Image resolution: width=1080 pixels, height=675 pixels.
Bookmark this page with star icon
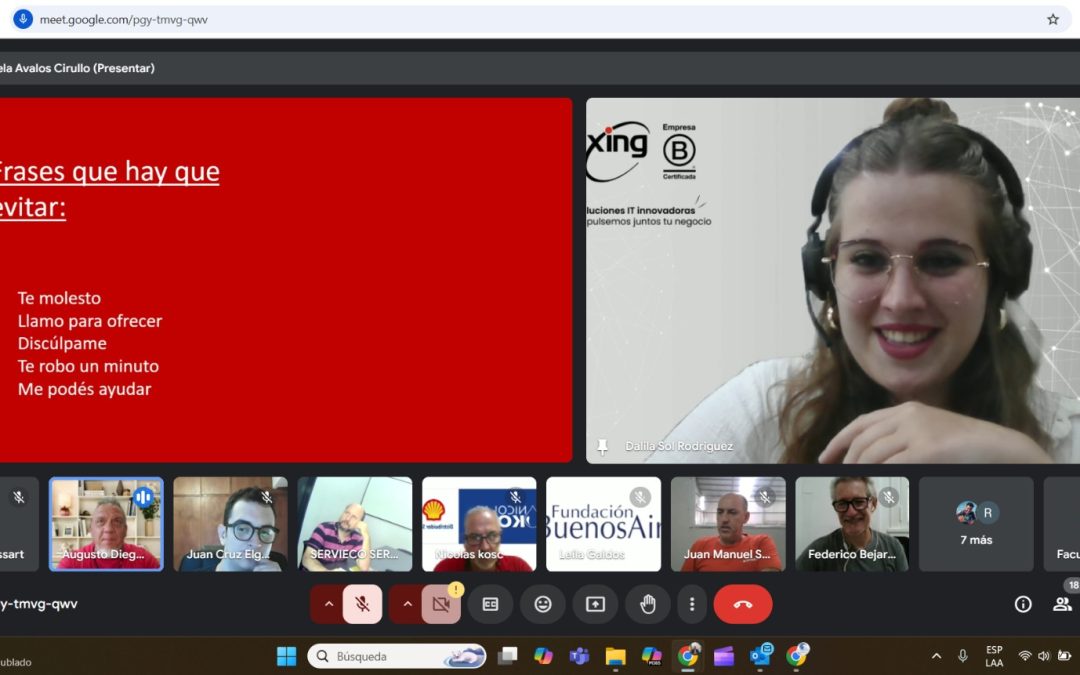coord(1053,19)
